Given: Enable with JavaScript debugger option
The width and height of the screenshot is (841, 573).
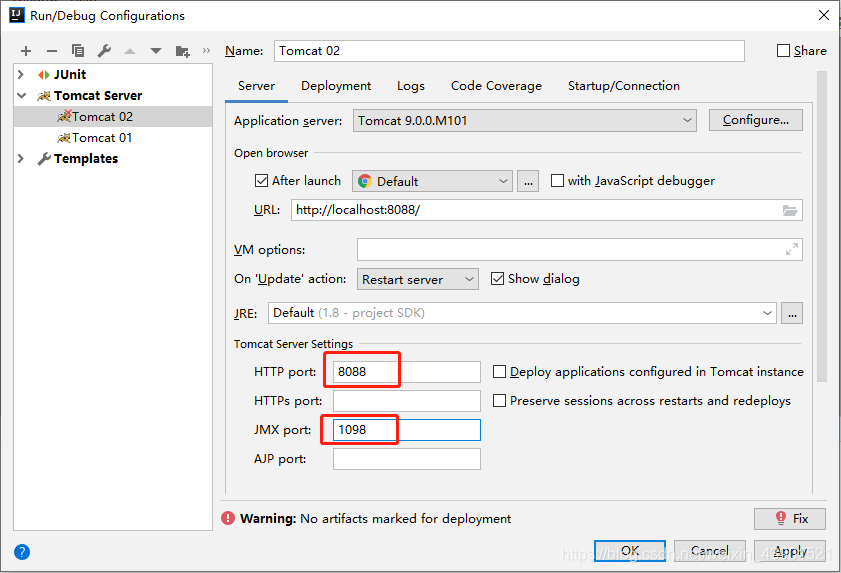Looking at the screenshot, I should coord(557,181).
